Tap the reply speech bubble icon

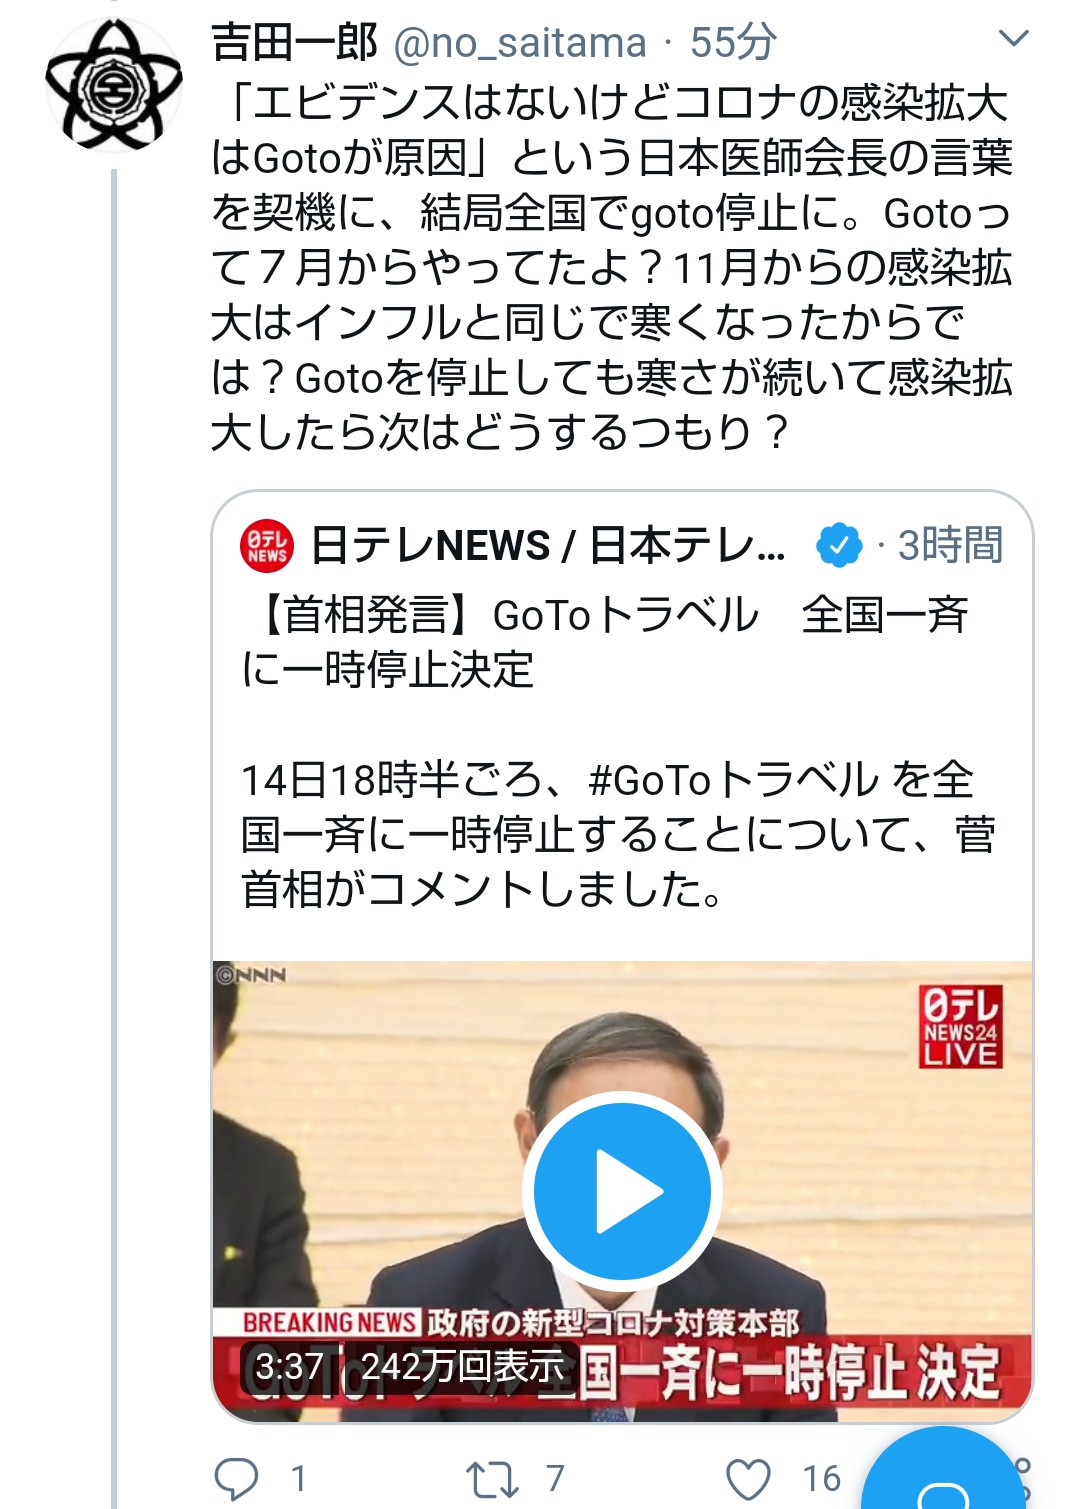237,1478
